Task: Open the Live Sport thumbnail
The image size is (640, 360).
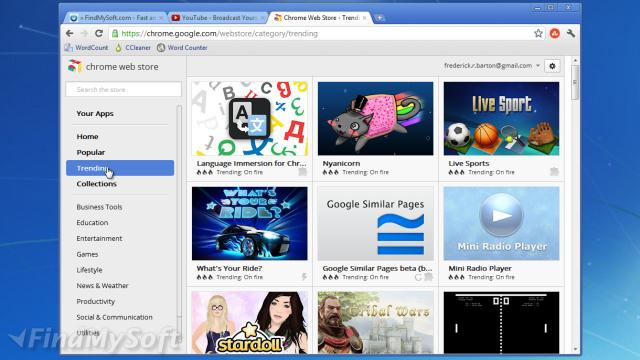Action: pyautogui.click(x=501, y=118)
